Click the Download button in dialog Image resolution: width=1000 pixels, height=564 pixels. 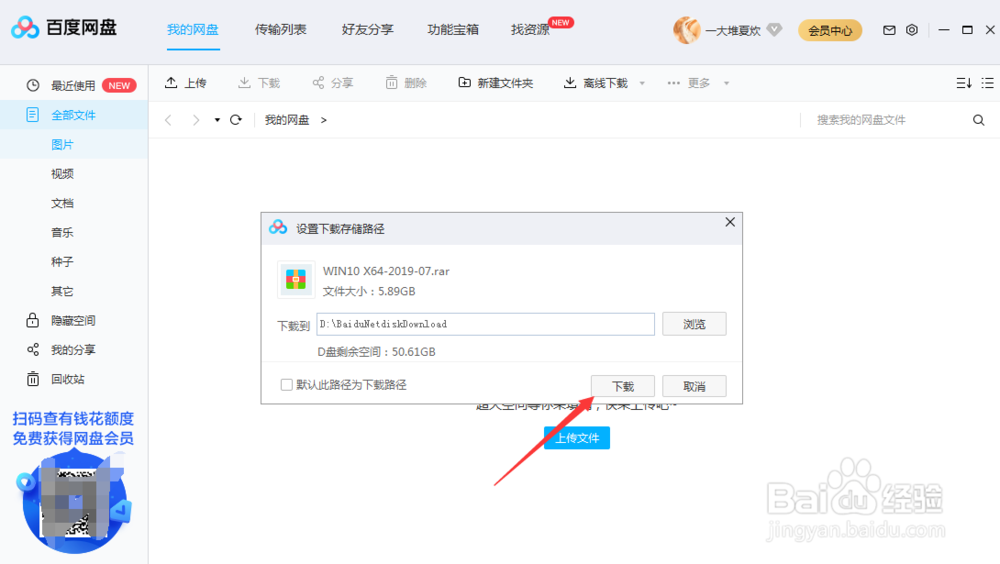click(x=623, y=386)
